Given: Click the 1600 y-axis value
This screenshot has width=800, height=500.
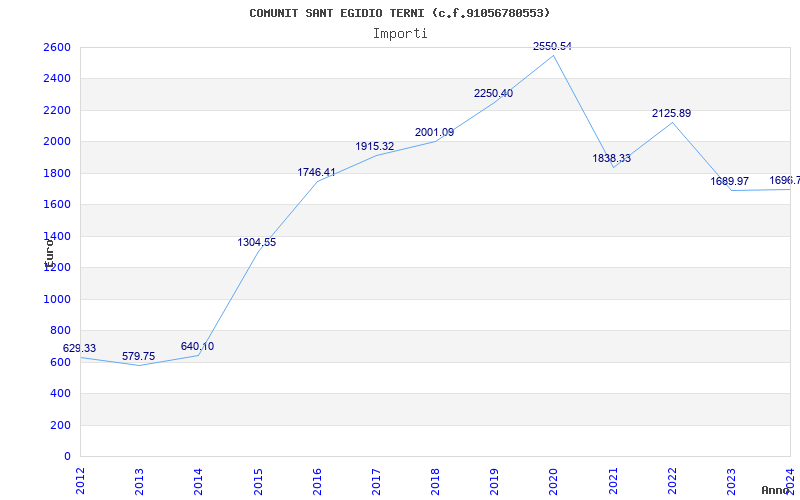Looking at the screenshot, I should point(57,205).
